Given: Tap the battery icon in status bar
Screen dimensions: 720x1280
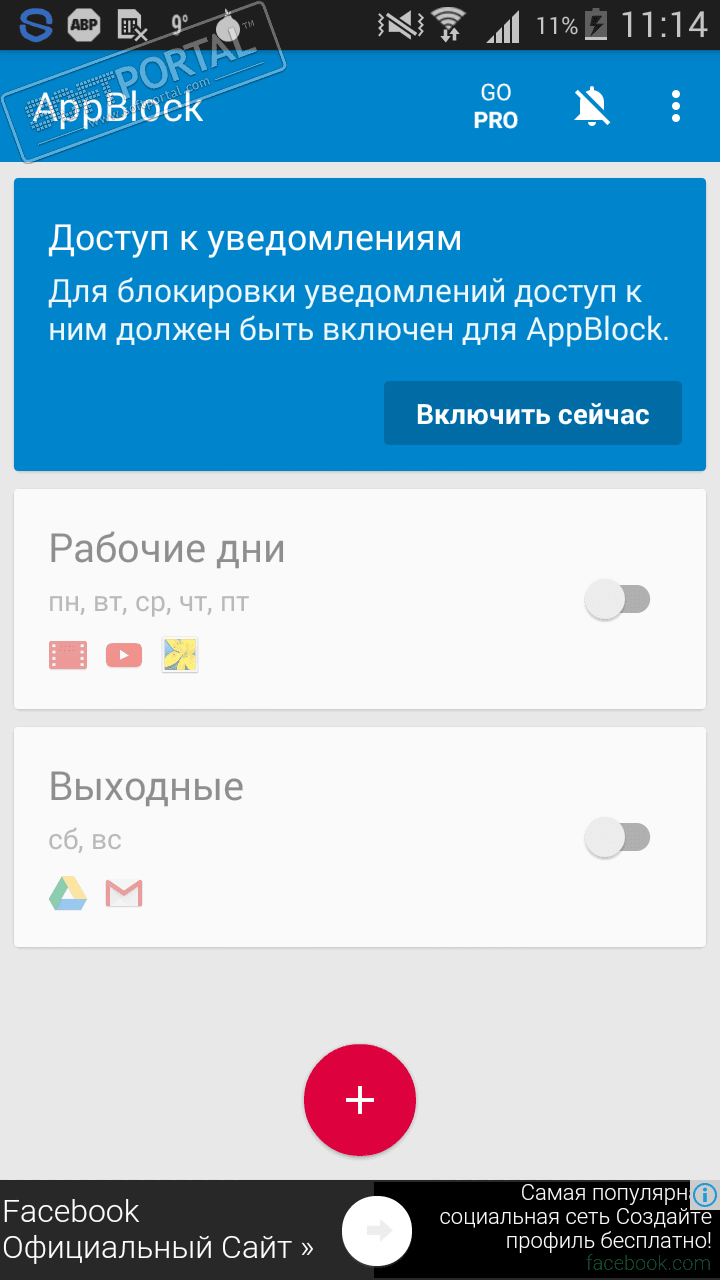Looking at the screenshot, I should tap(596, 24).
